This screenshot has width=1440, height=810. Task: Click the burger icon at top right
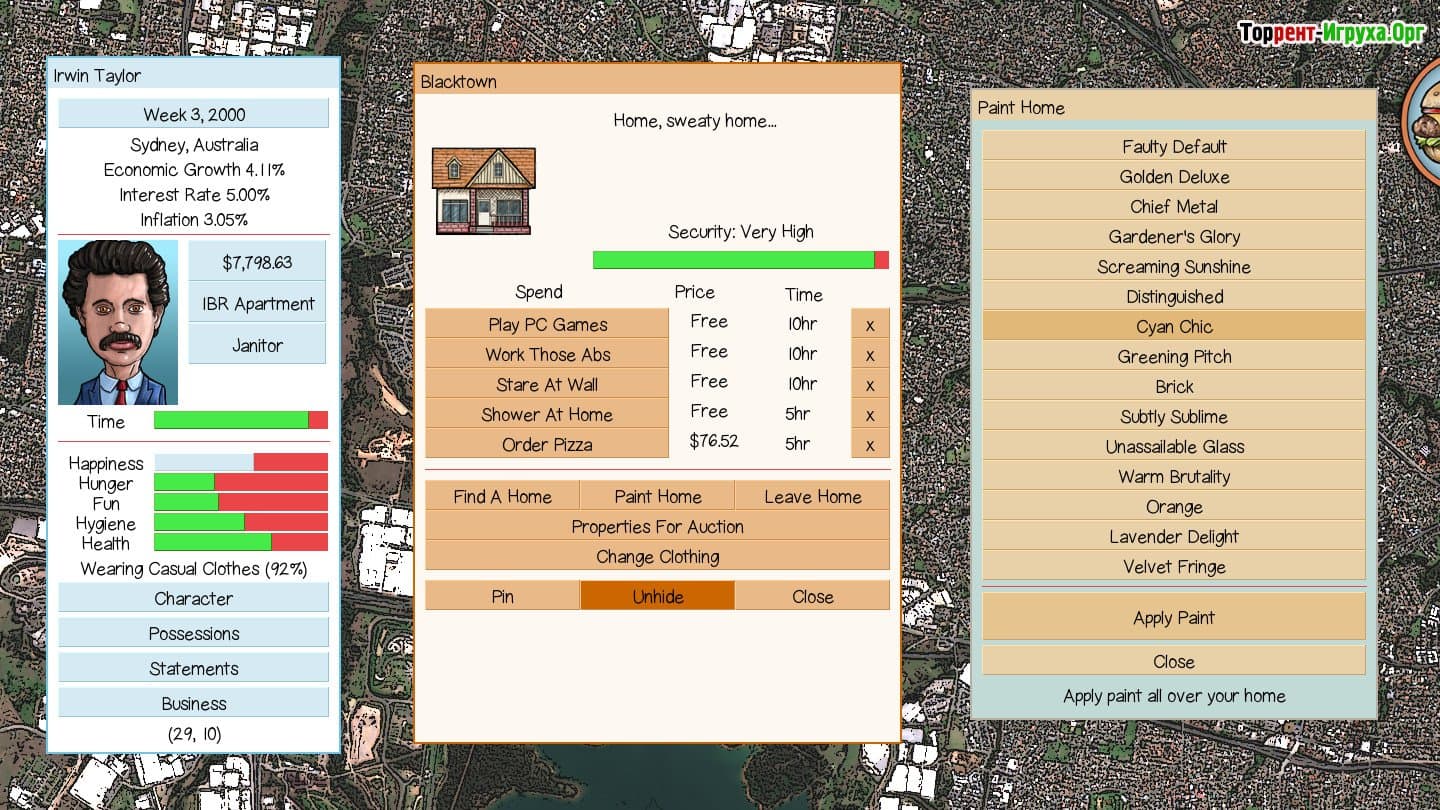[x=1424, y=121]
